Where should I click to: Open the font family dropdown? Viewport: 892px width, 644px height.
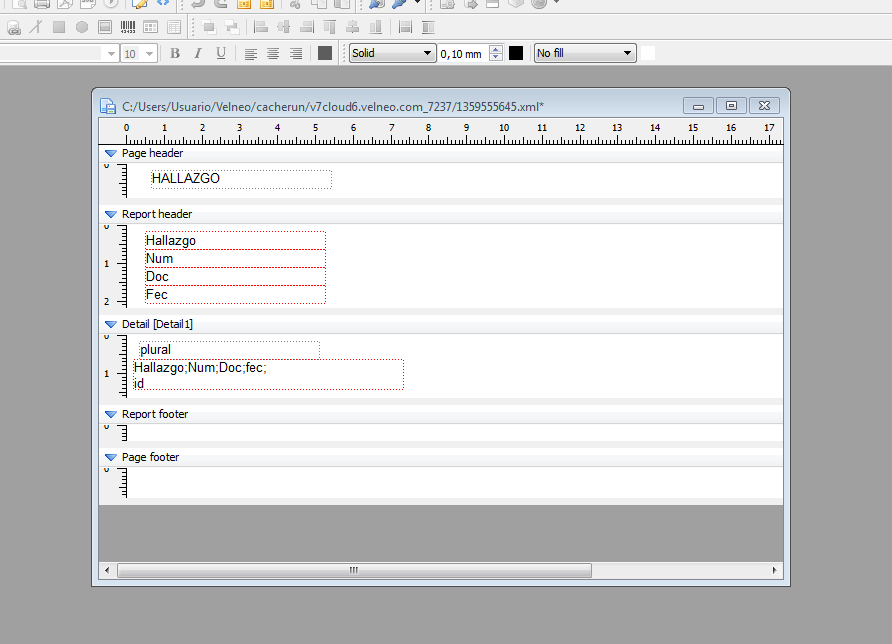pos(111,53)
